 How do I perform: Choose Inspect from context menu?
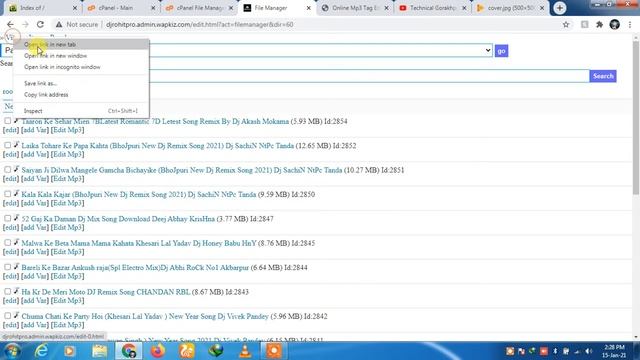click(81, 111)
